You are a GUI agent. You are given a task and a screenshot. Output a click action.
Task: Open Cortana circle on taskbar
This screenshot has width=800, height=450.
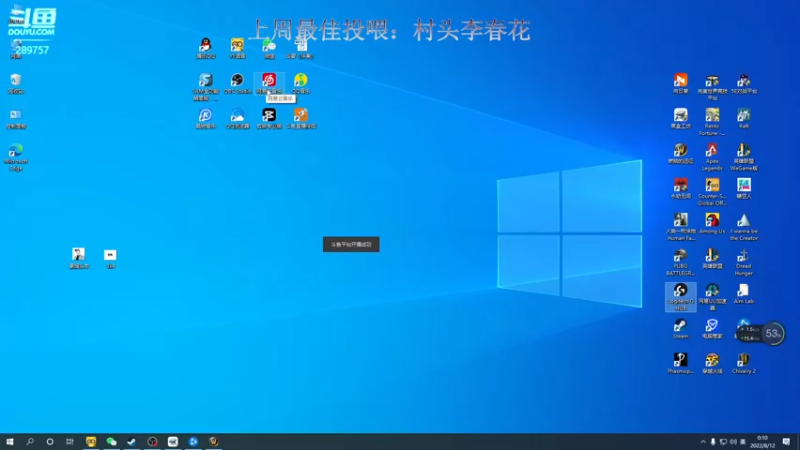(x=50, y=441)
